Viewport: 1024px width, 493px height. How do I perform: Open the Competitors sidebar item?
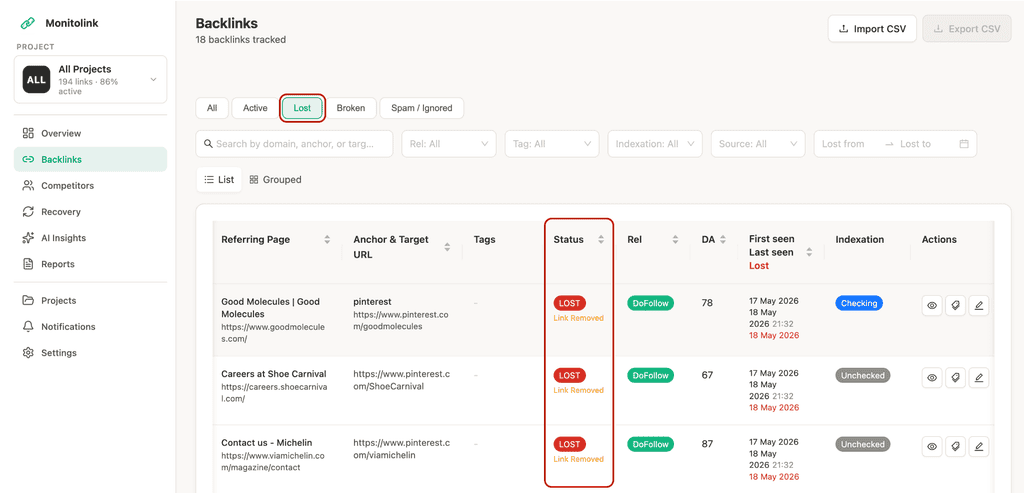[x=90, y=185]
